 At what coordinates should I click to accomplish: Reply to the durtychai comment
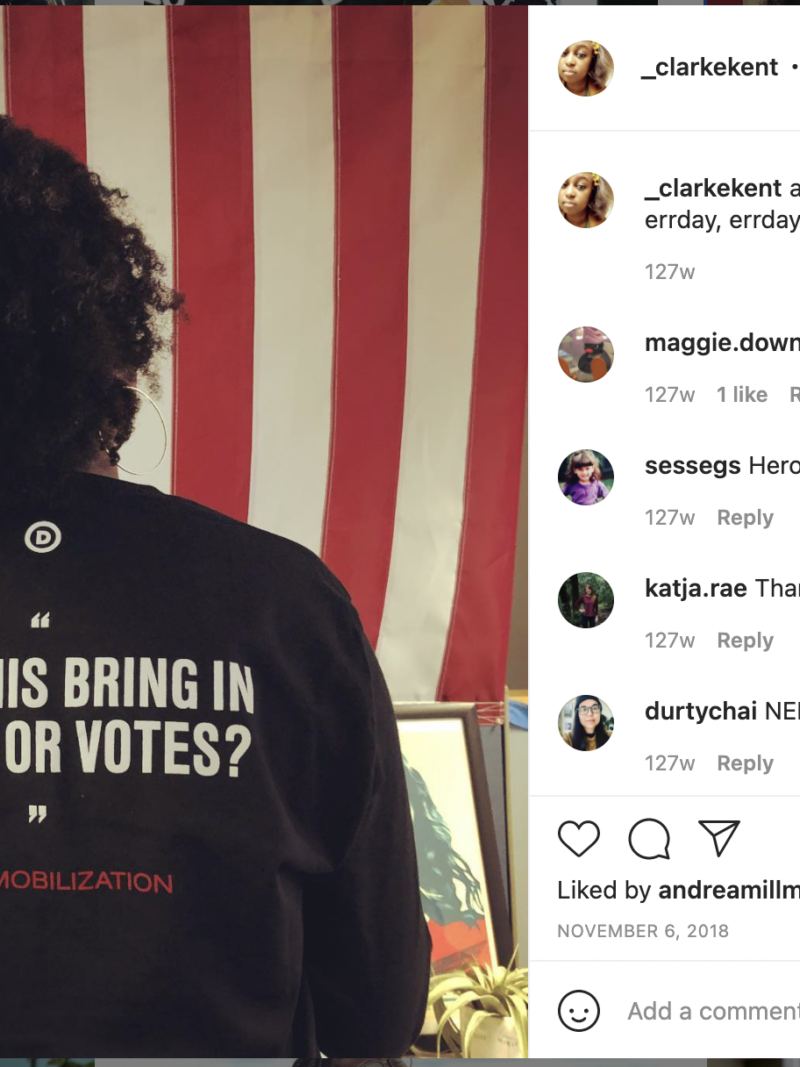(x=745, y=764)
